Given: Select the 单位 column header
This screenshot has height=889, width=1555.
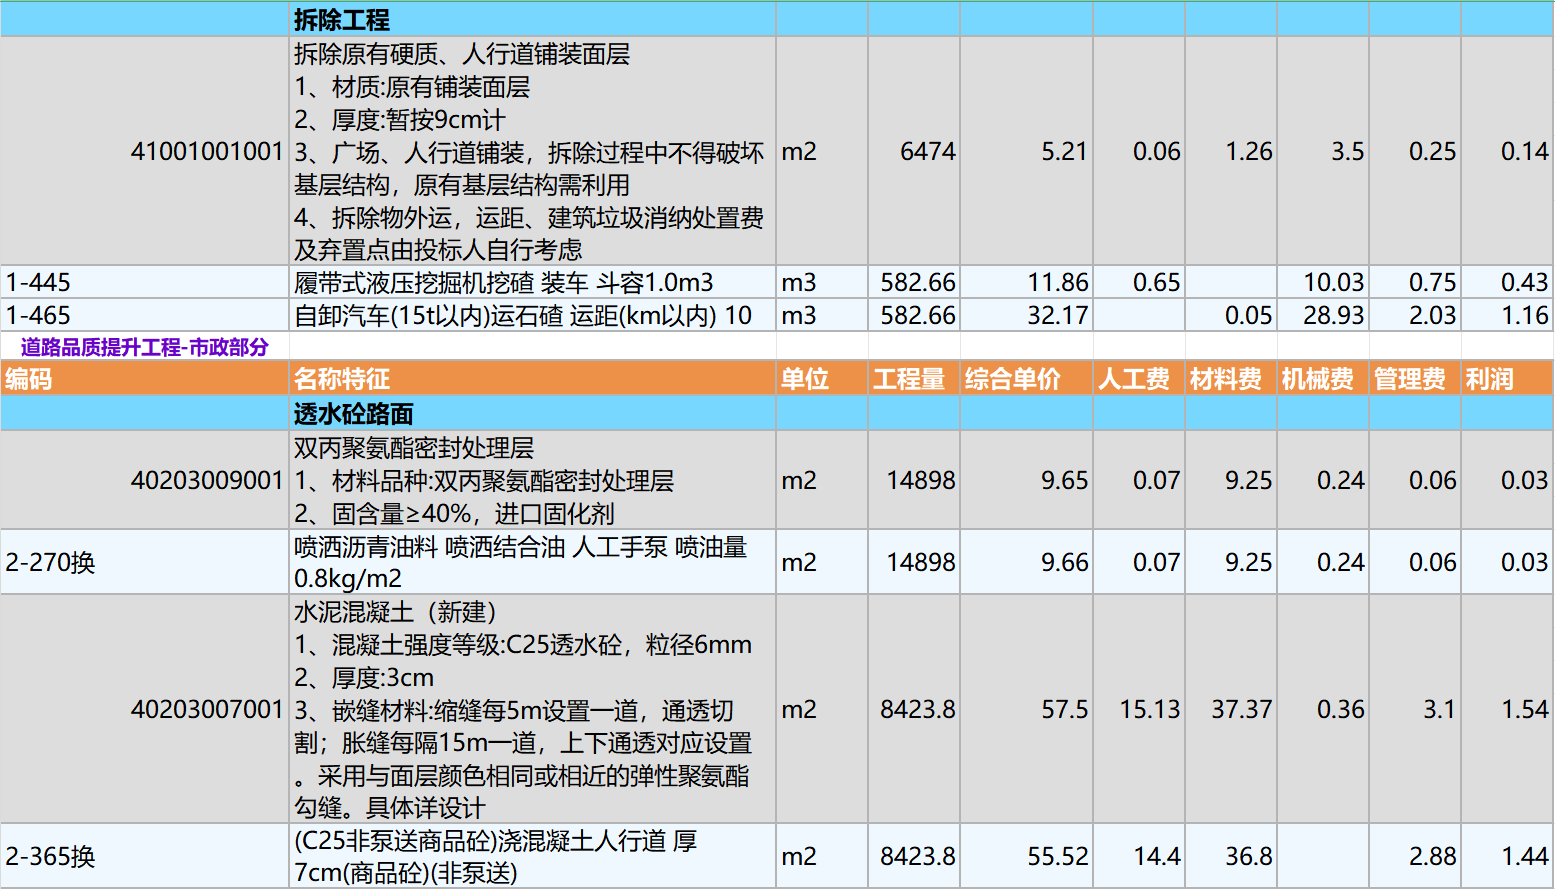Looking at the screenshot, I should click(x=822, y=379).
